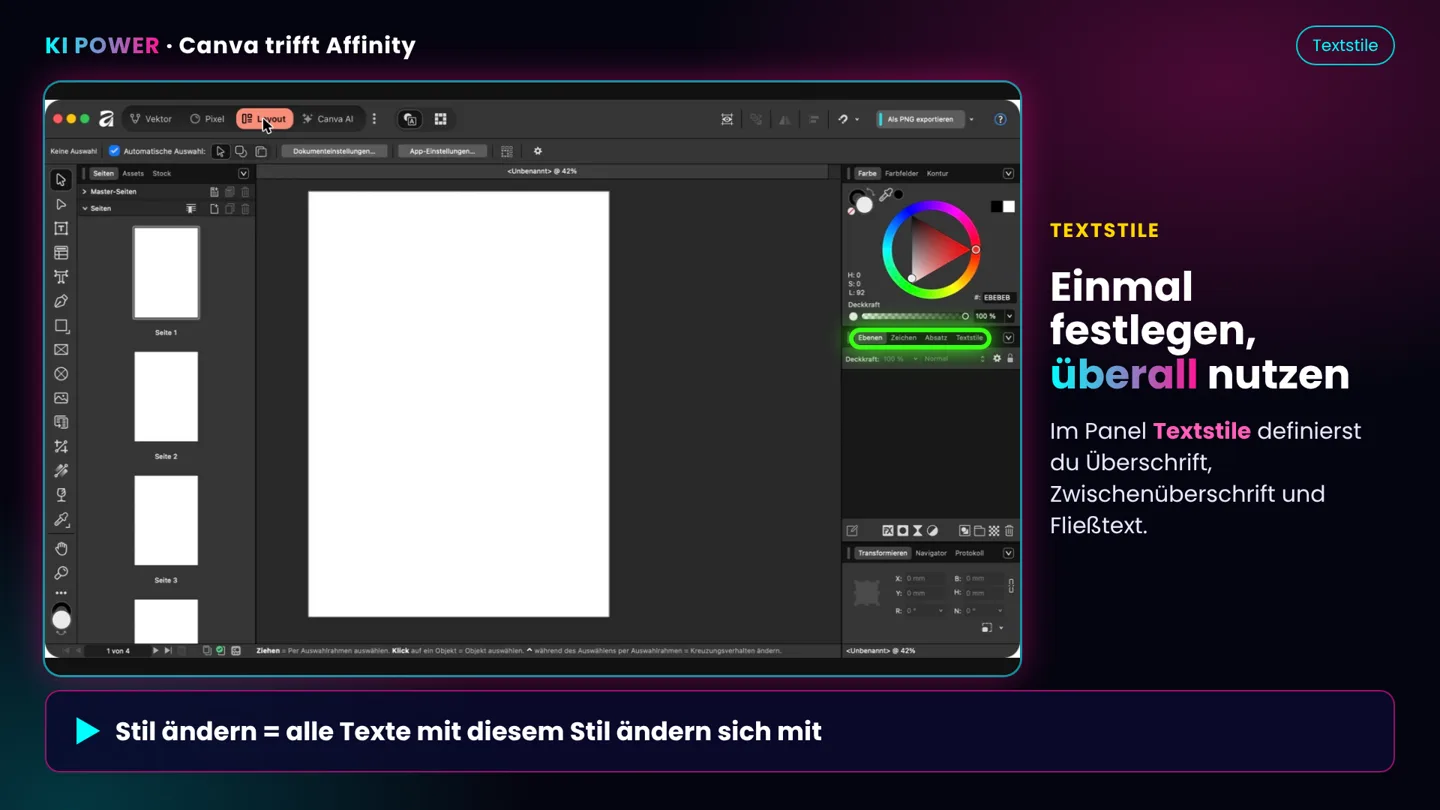Click the Textstile pill at top right
The width and height of the screenshot is (1440, 810).
(x=1345, y=45)
